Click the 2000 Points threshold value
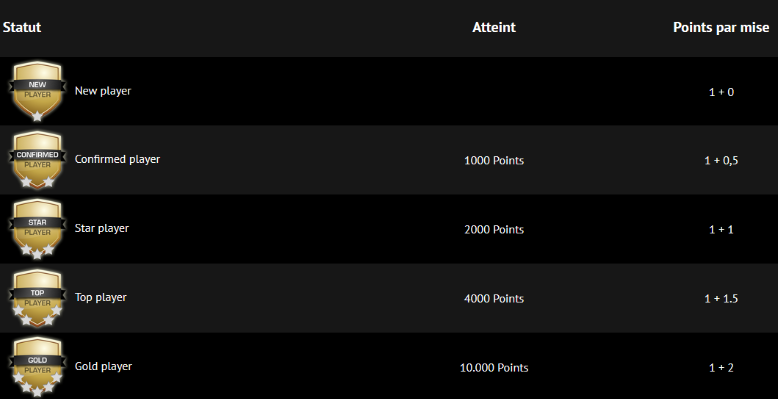Image resolution: width=778 pixels, height=399 pixels. click(494, 229)
